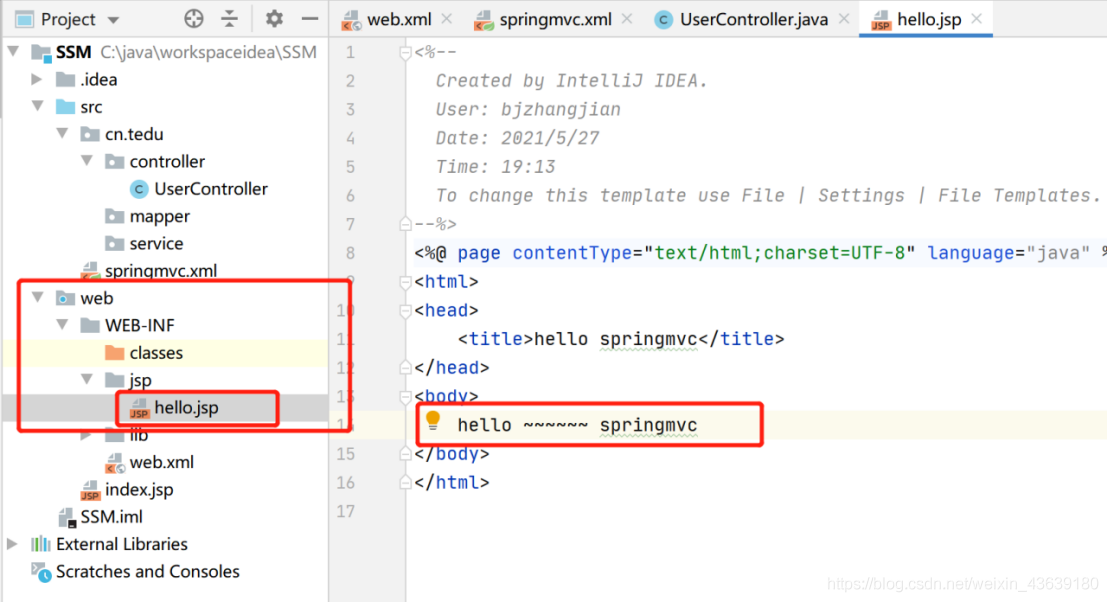Open Project panel settings gear
Screen dimensions: 1108x602
tap(274, 19)
